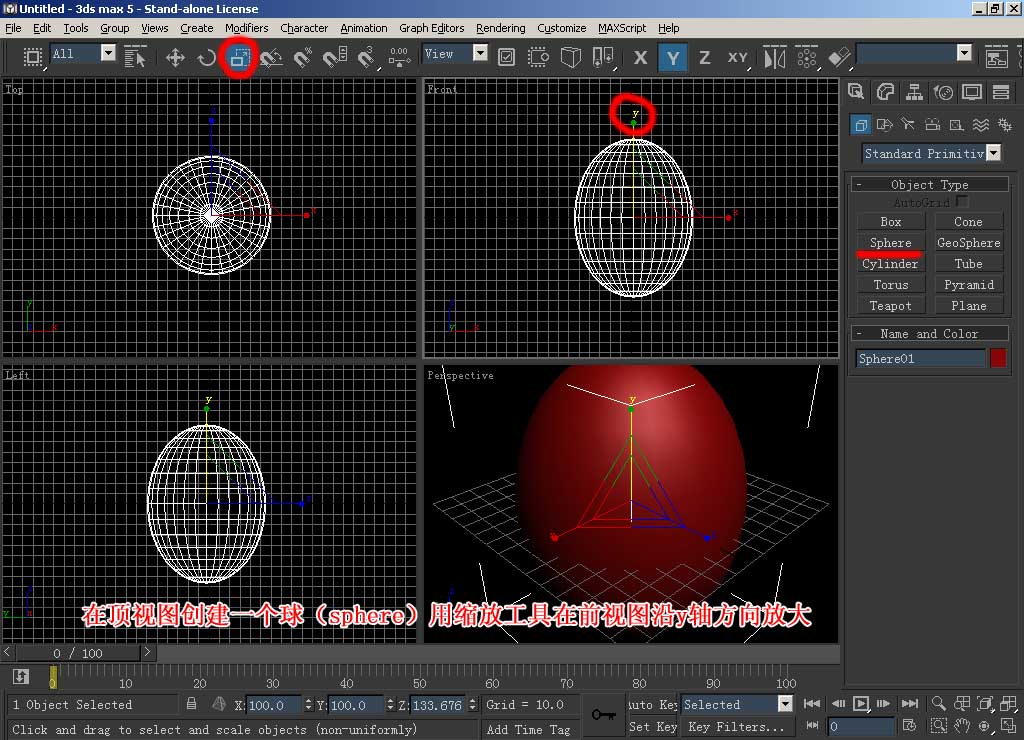Click the Torus primitive button
Image resolution: width=1024 pixels, height=740 pixels.
[x=890, y=285]
